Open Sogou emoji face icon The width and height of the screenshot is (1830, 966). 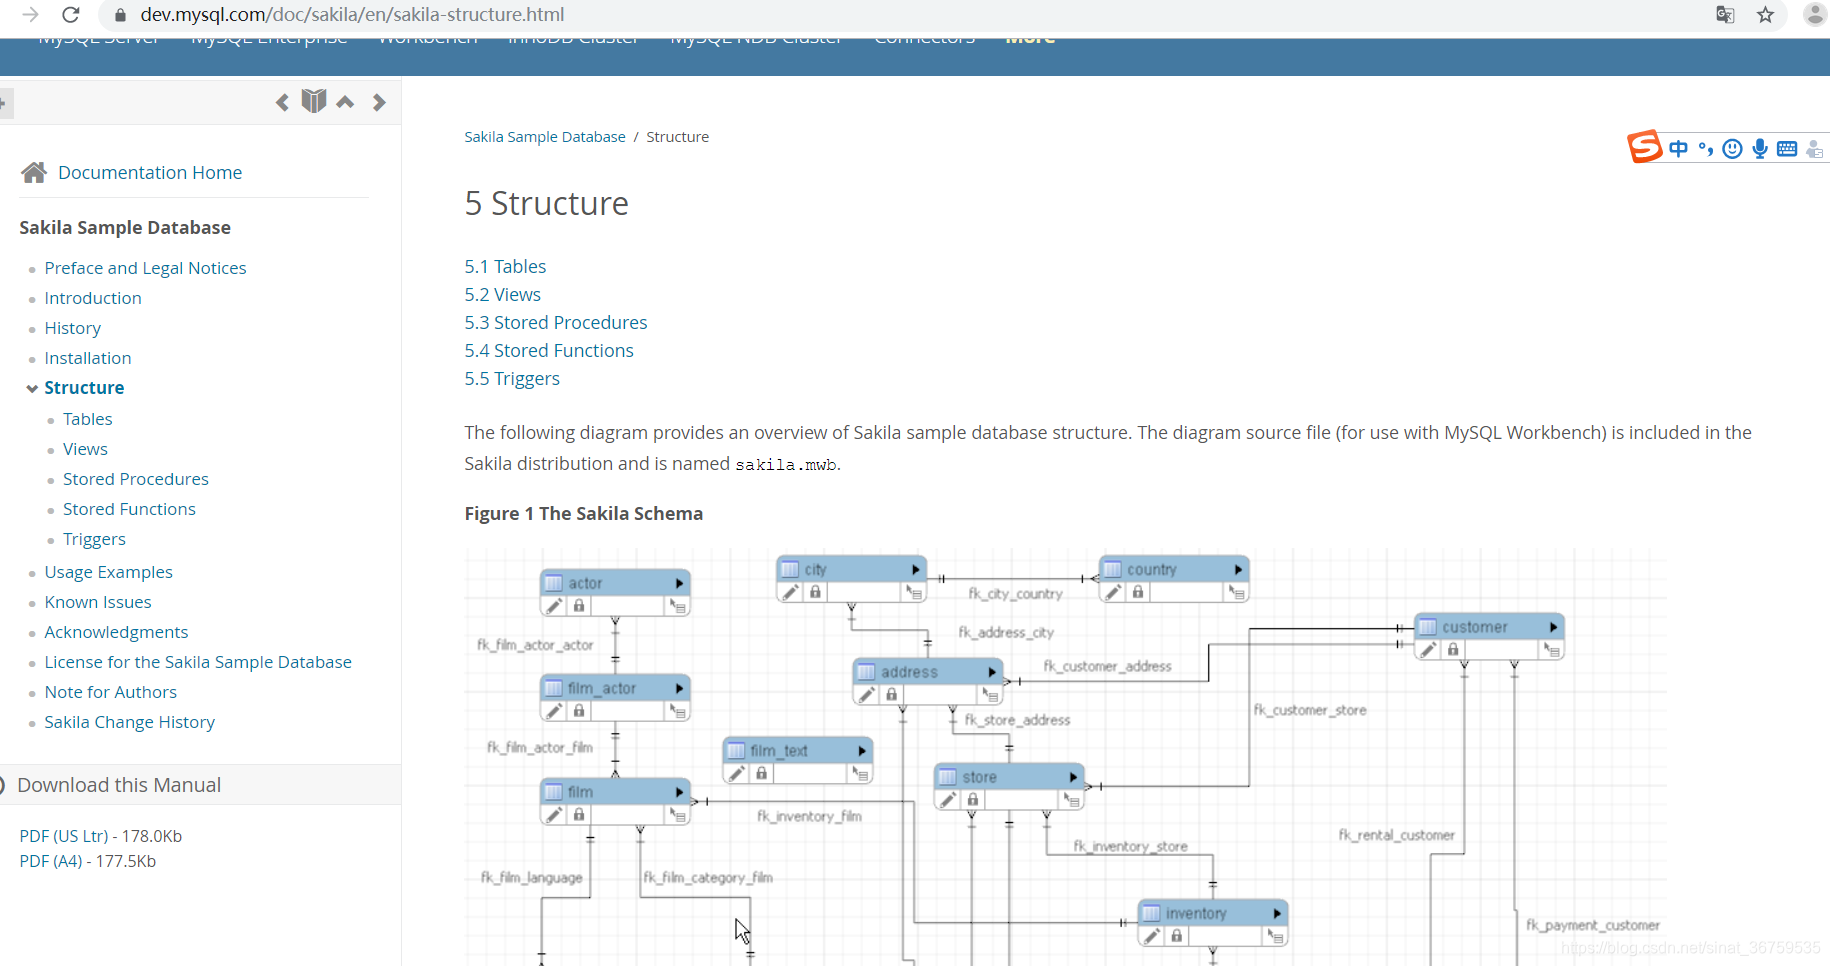[1733, 149]
